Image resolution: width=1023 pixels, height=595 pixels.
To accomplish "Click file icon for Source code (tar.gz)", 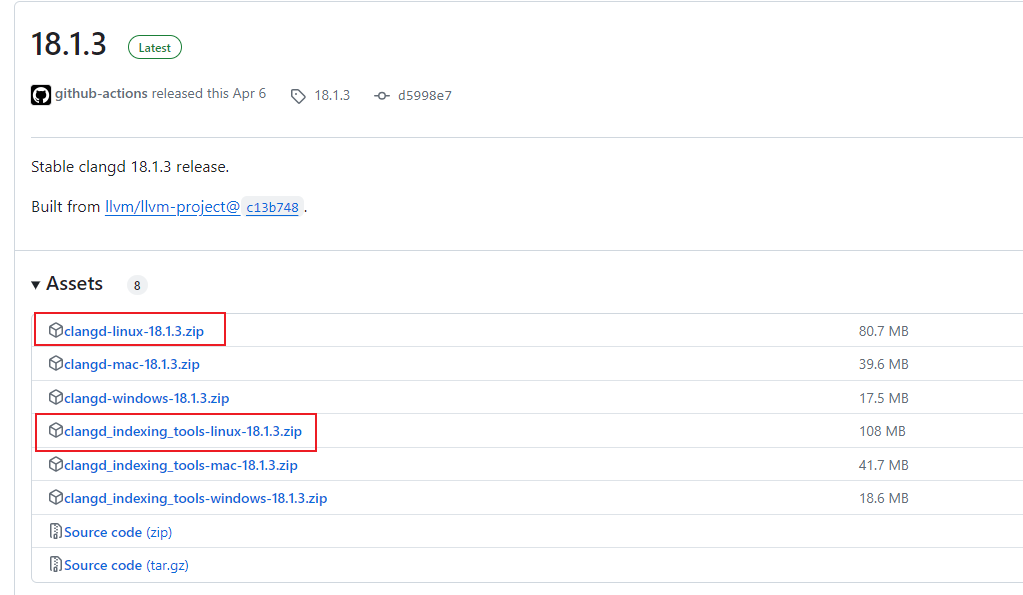I will [x=55, y=565].
